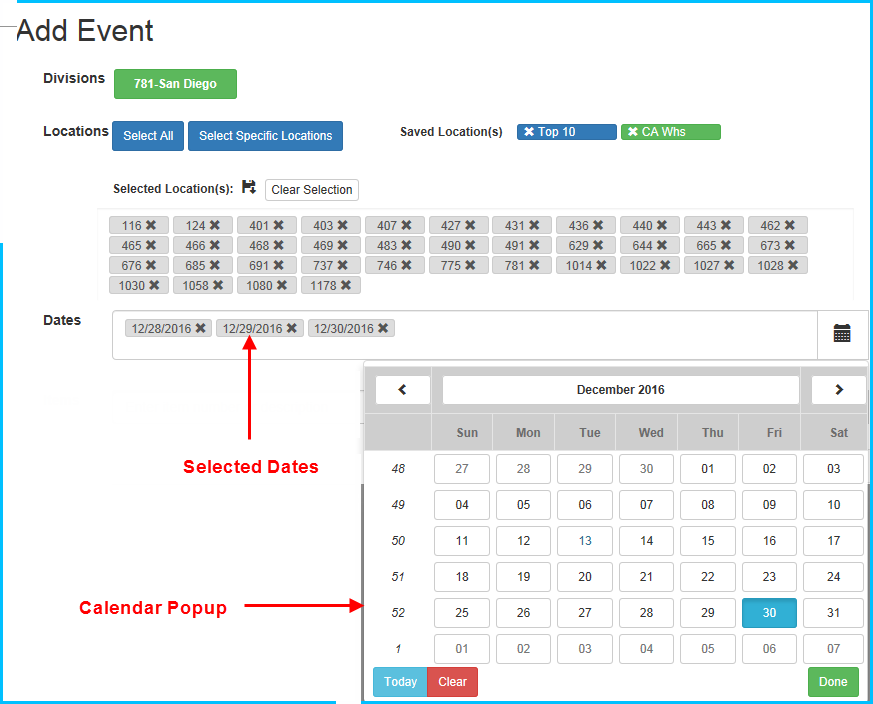Remove the 12/29/2016 date with its X icon

(290, 327)
